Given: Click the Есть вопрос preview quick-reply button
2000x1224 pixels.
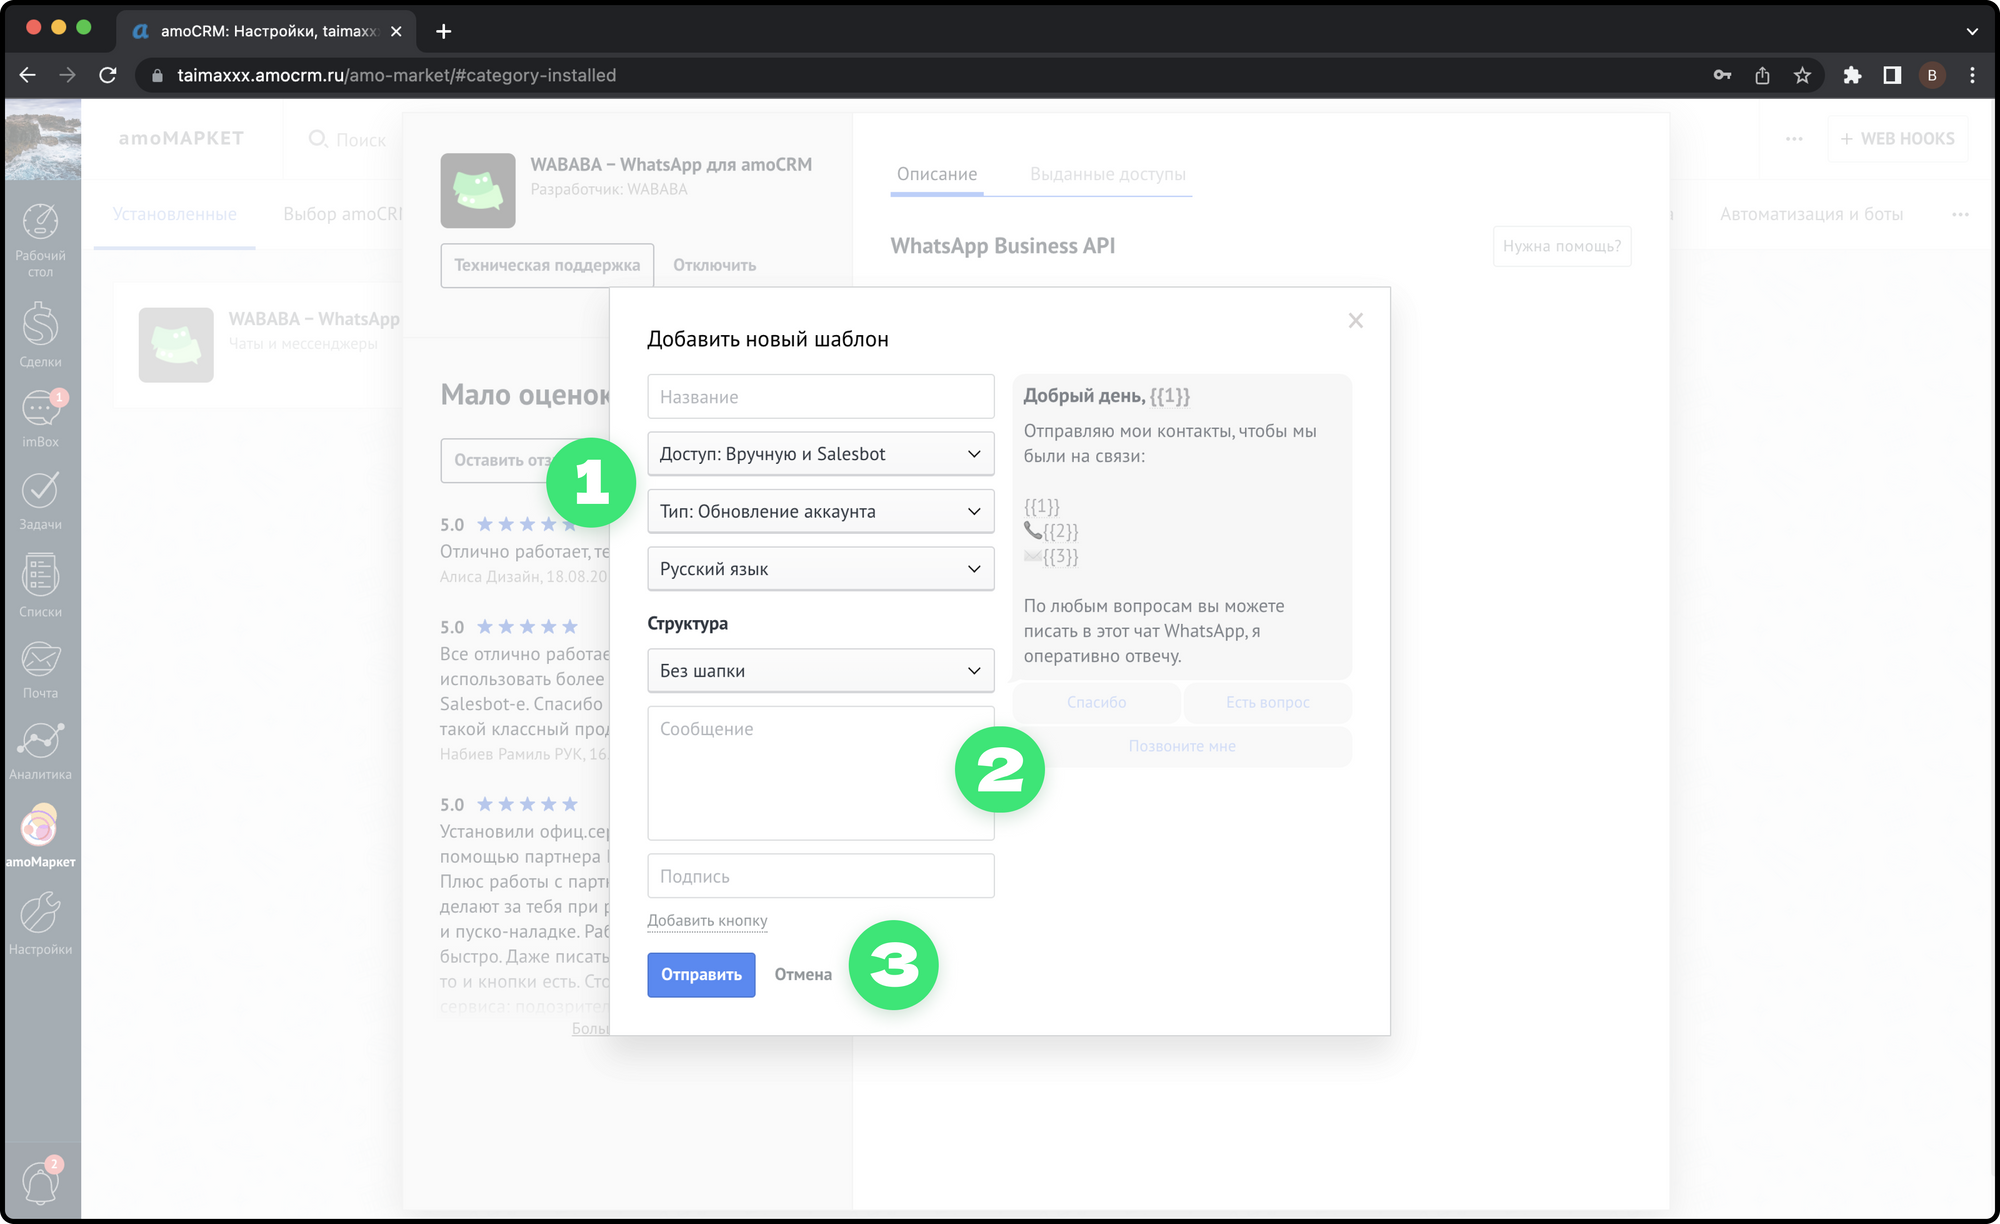Looking at the screenshot, I should 1268,702.
